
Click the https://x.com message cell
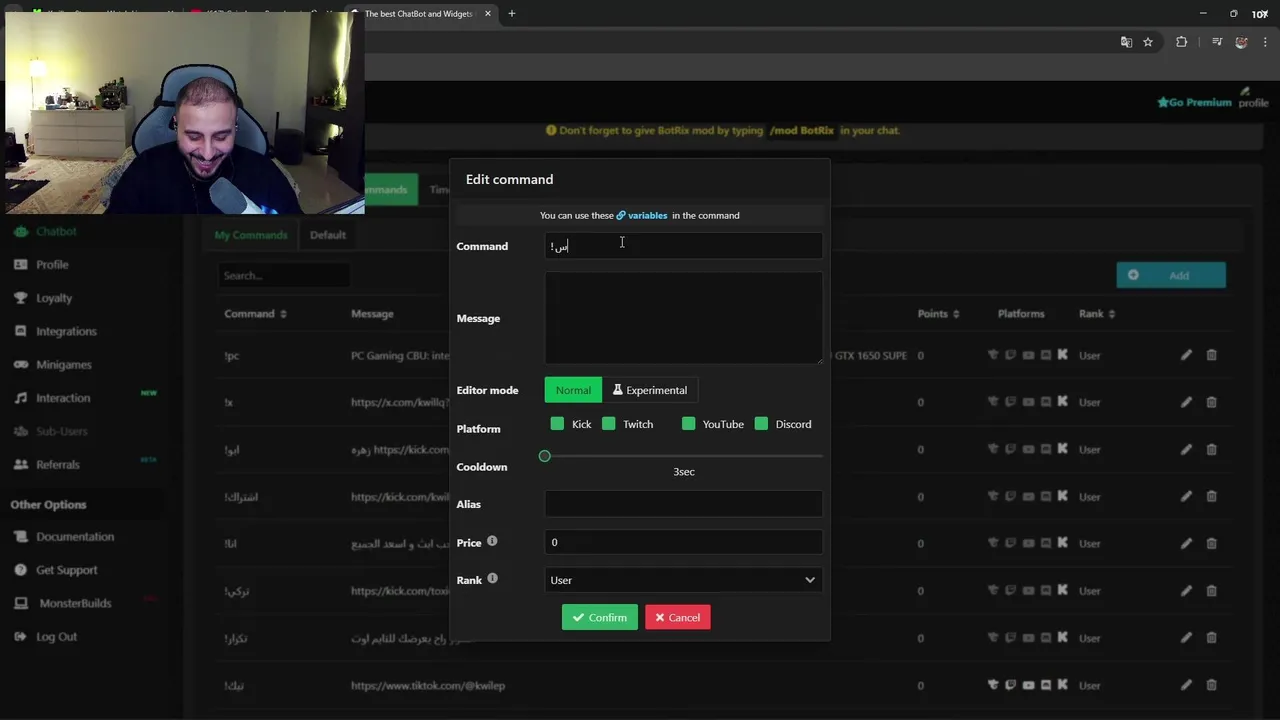click(x=400, y=402)
